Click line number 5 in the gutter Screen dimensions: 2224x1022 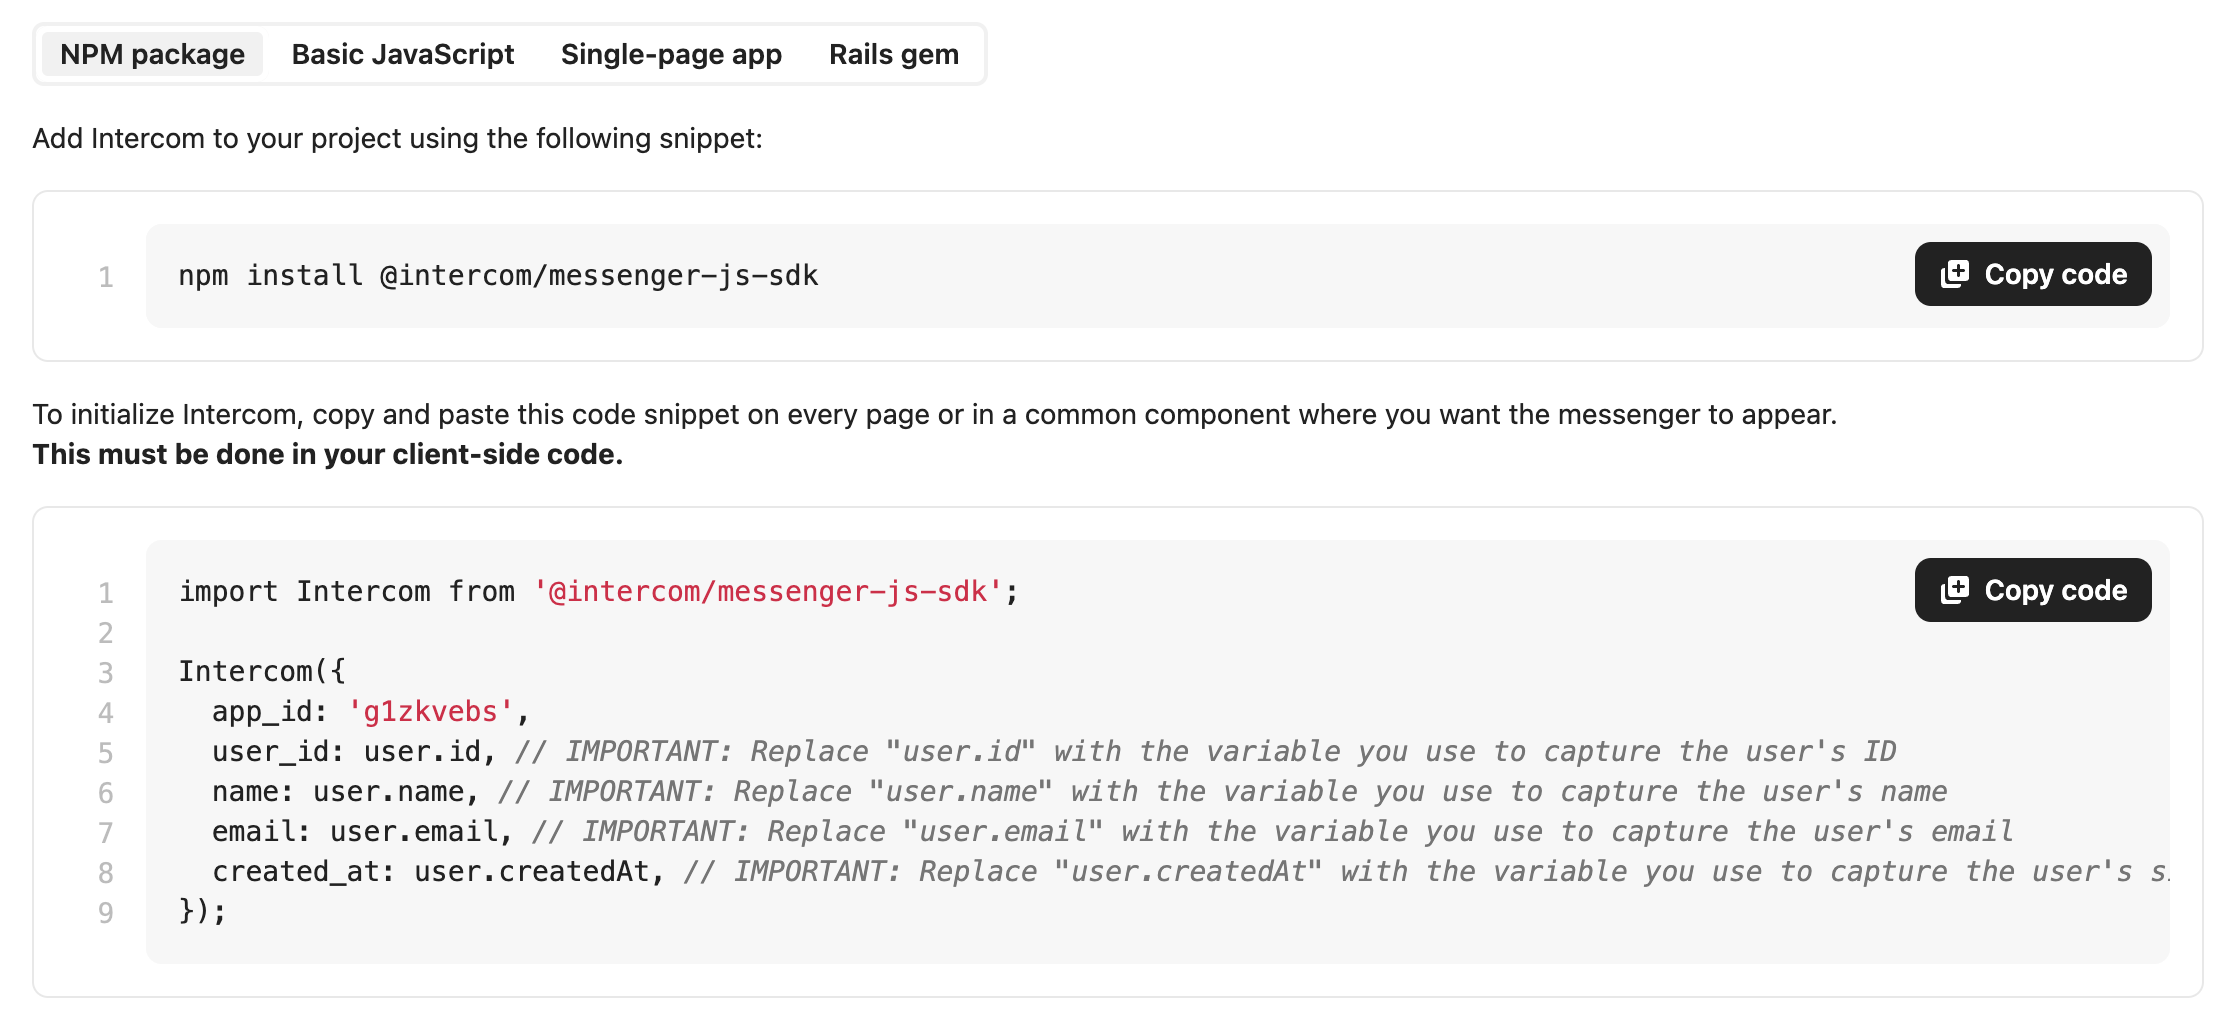tap(105, 753)
